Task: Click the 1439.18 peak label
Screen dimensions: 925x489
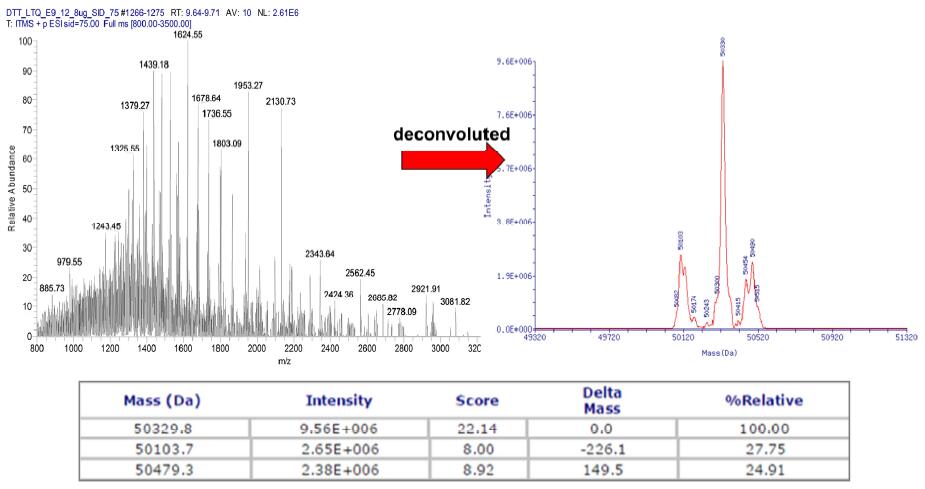Action: coord(153,65)
